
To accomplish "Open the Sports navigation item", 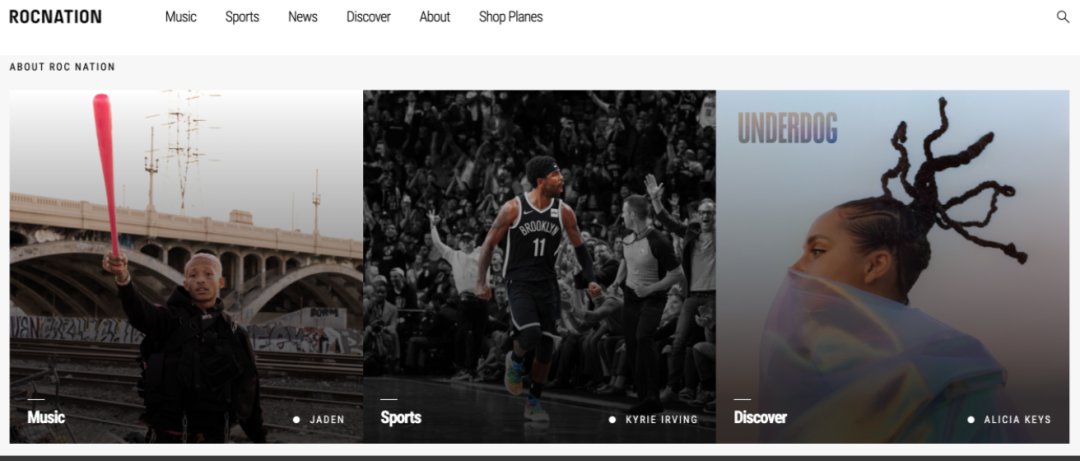I will point(242,17).
